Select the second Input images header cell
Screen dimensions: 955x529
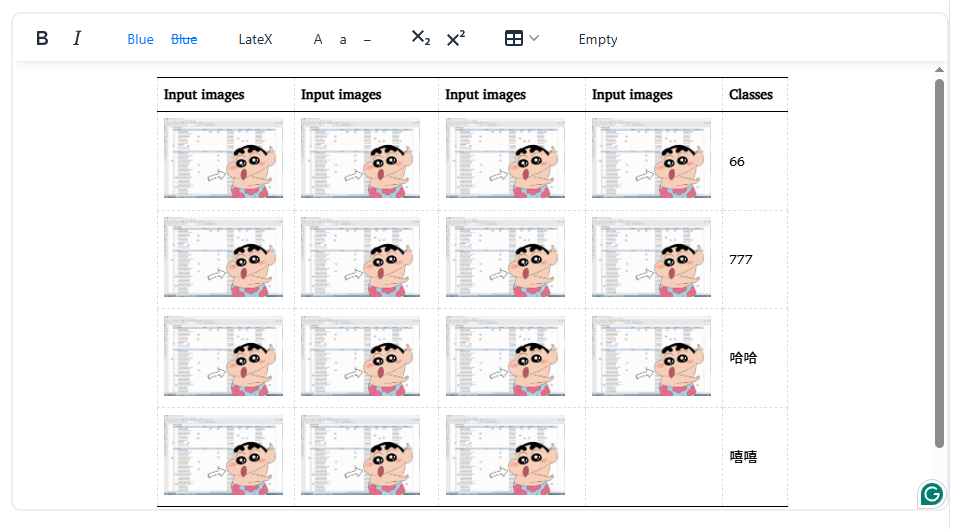[x=366, y=94]
